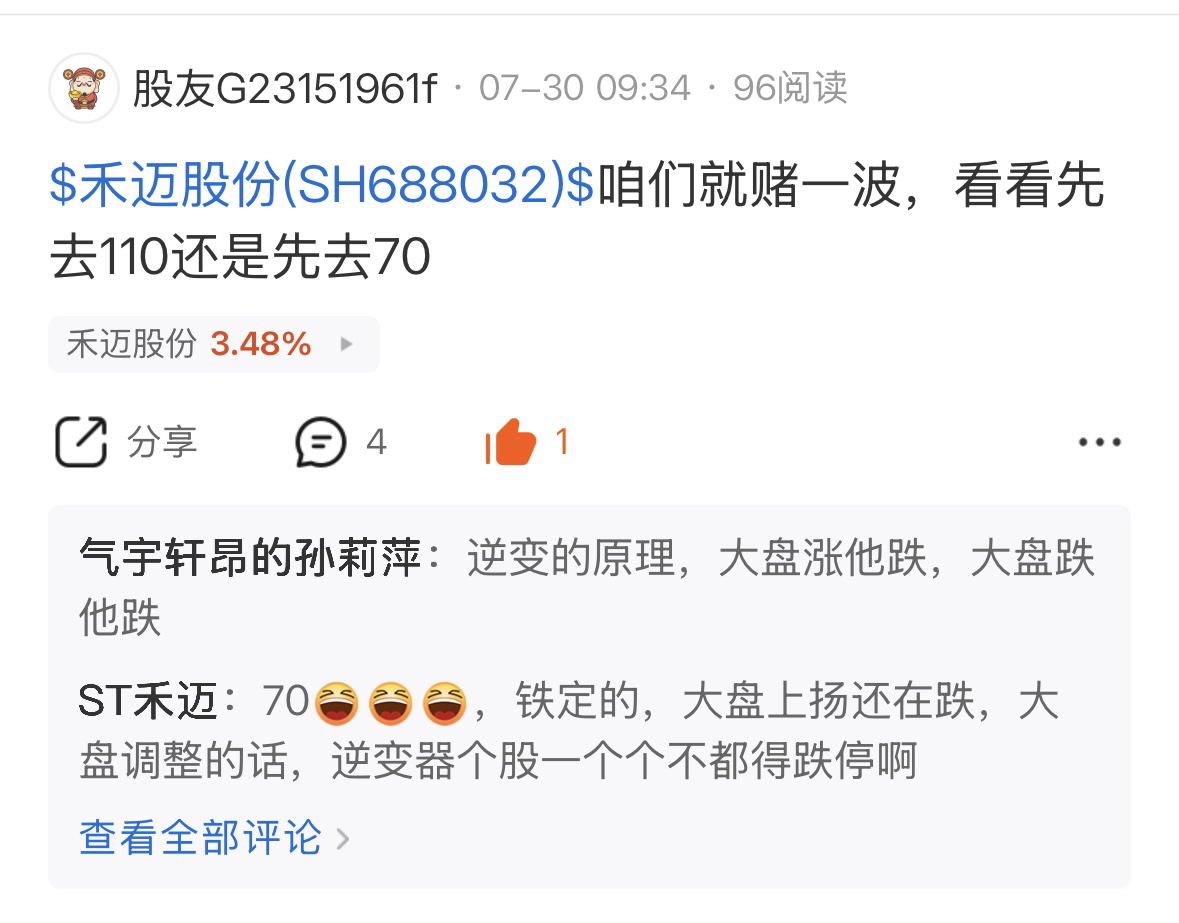The image size is (1179, 923).
Task: Open comments via the speech bubble icon
Action: (320, 441)
